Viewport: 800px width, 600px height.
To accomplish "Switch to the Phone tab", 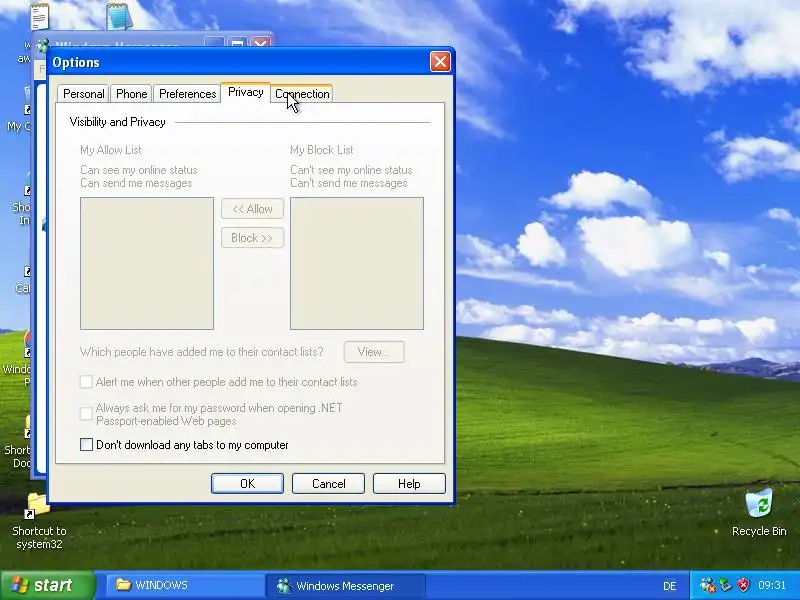I will (131, 94).
